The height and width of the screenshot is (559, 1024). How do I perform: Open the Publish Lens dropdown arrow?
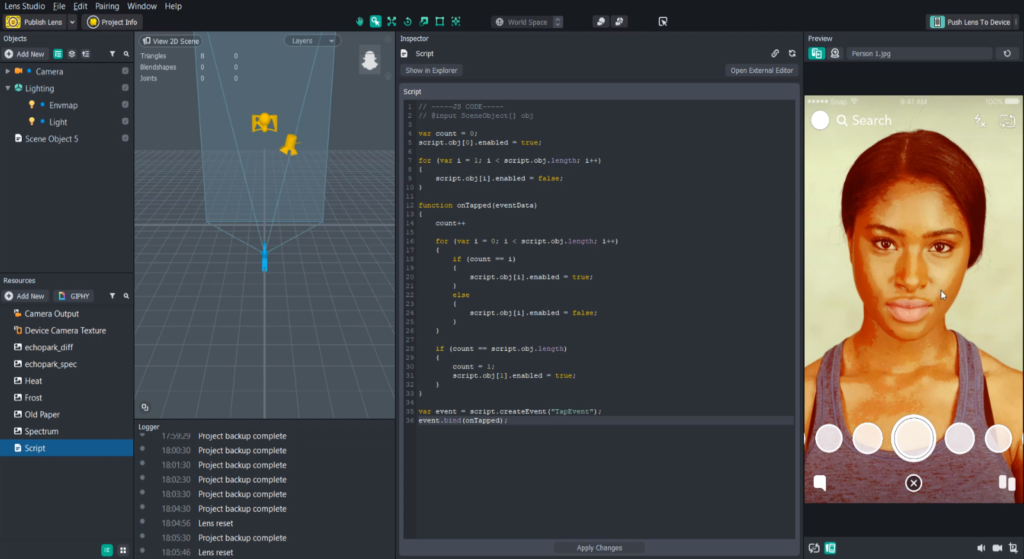[x=72, y=22]
